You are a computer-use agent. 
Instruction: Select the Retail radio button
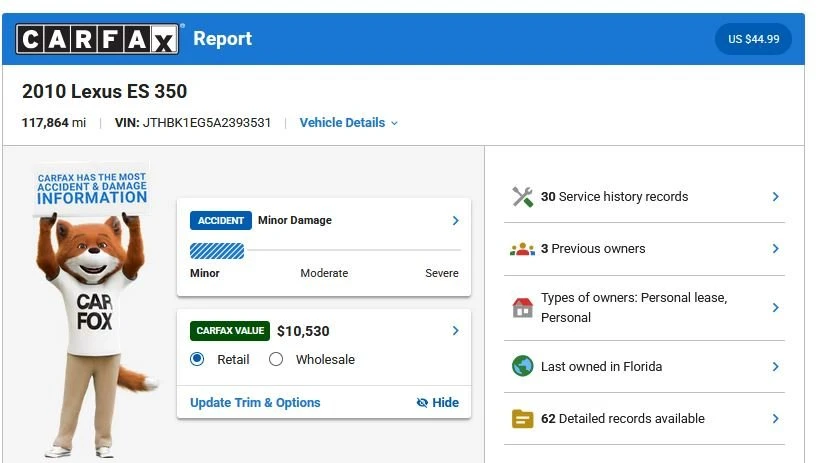point(197,359)
